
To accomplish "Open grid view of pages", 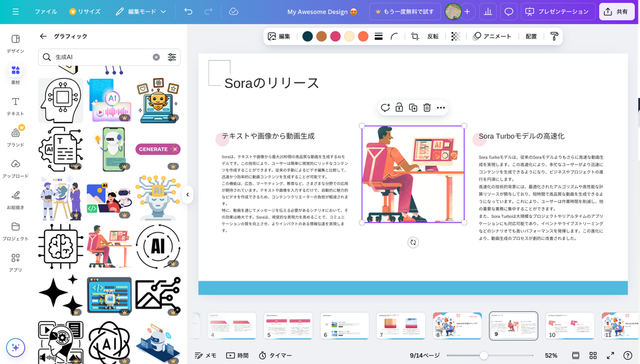I will click(x=593, y=355).
